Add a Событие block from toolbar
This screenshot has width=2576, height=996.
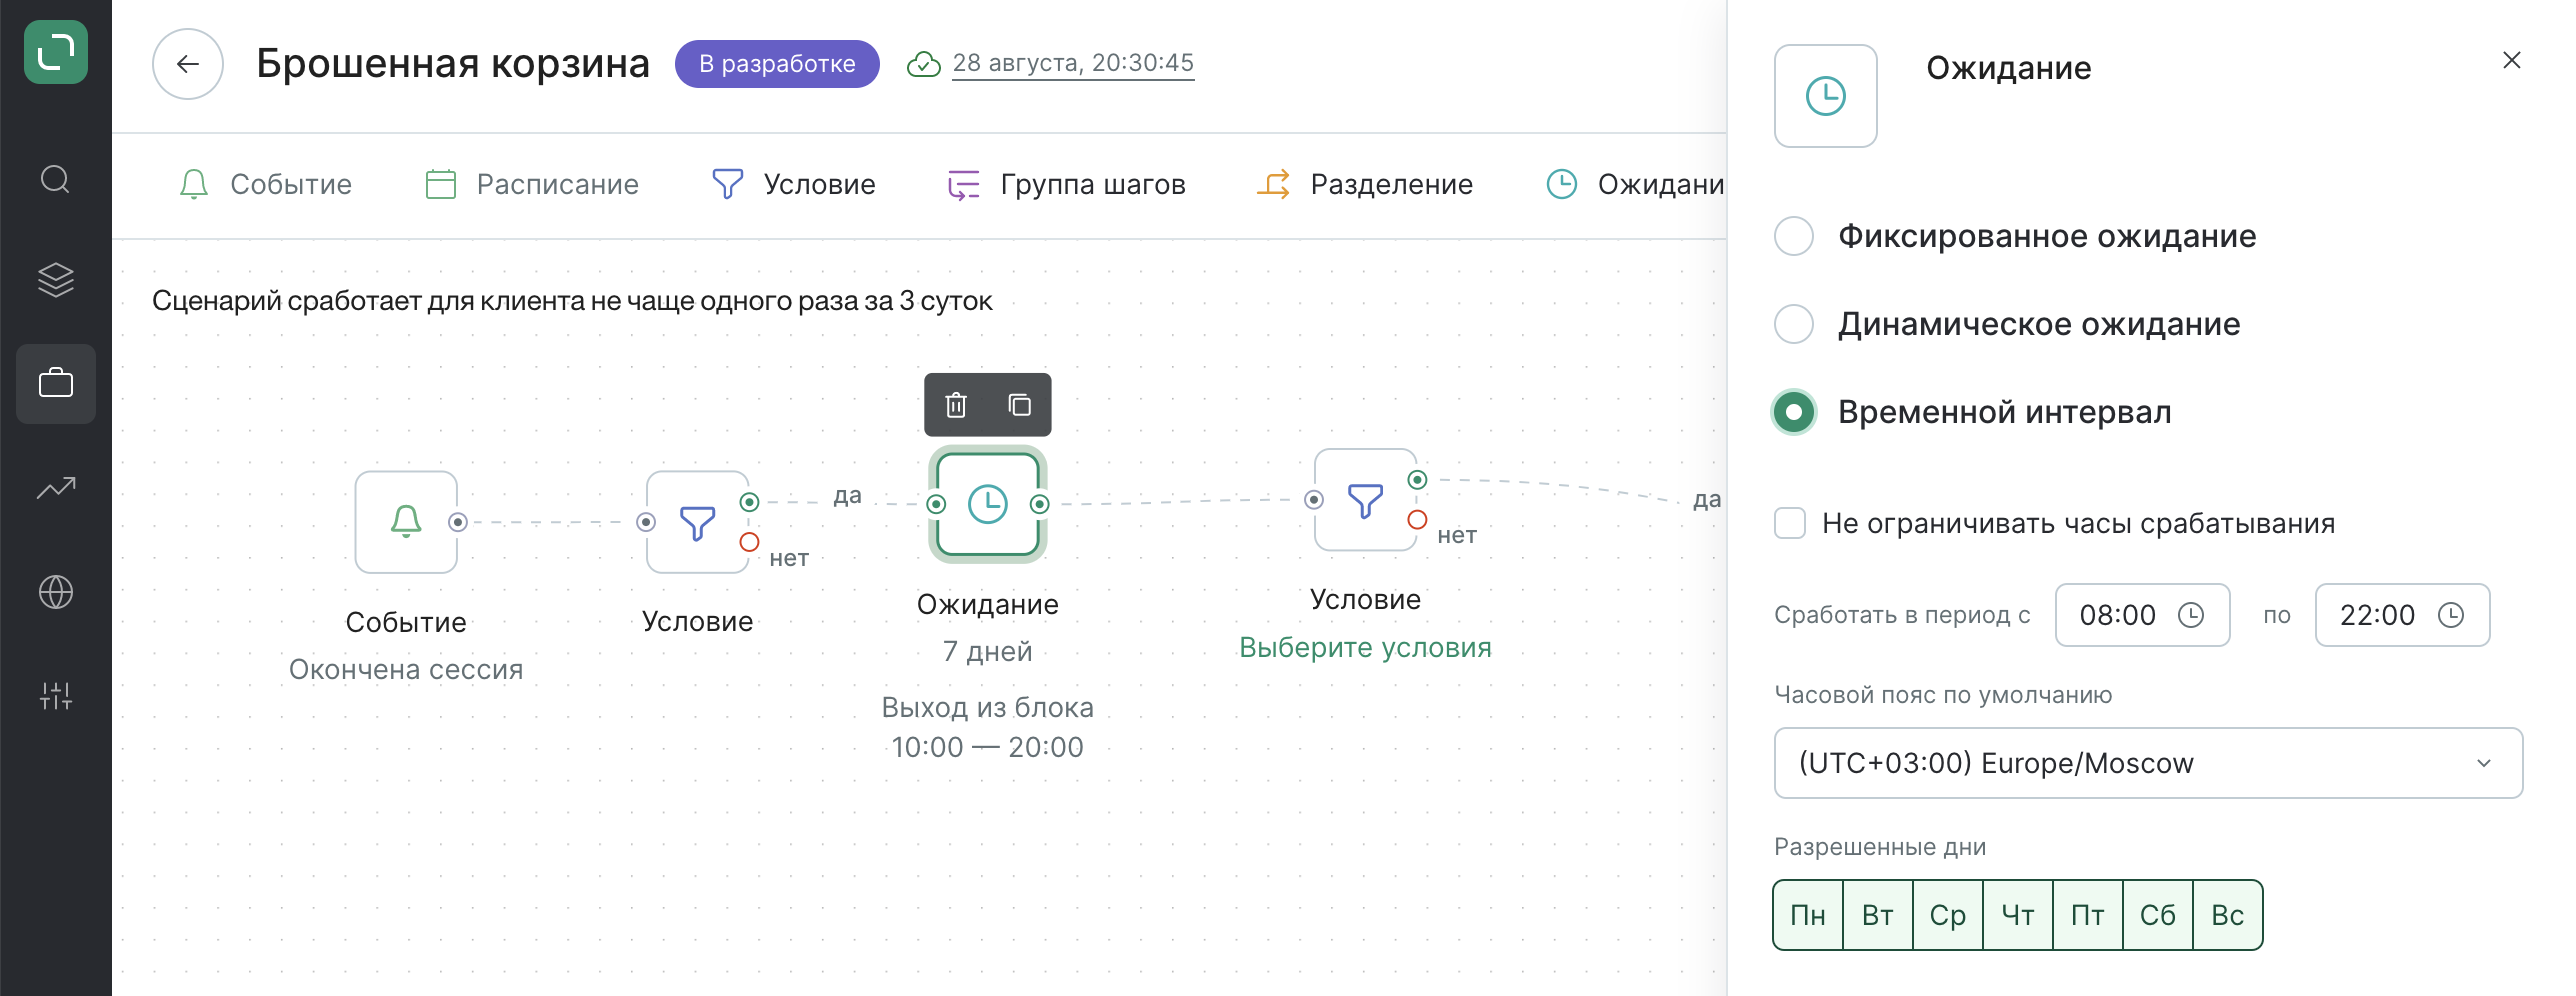click(265, 184)
